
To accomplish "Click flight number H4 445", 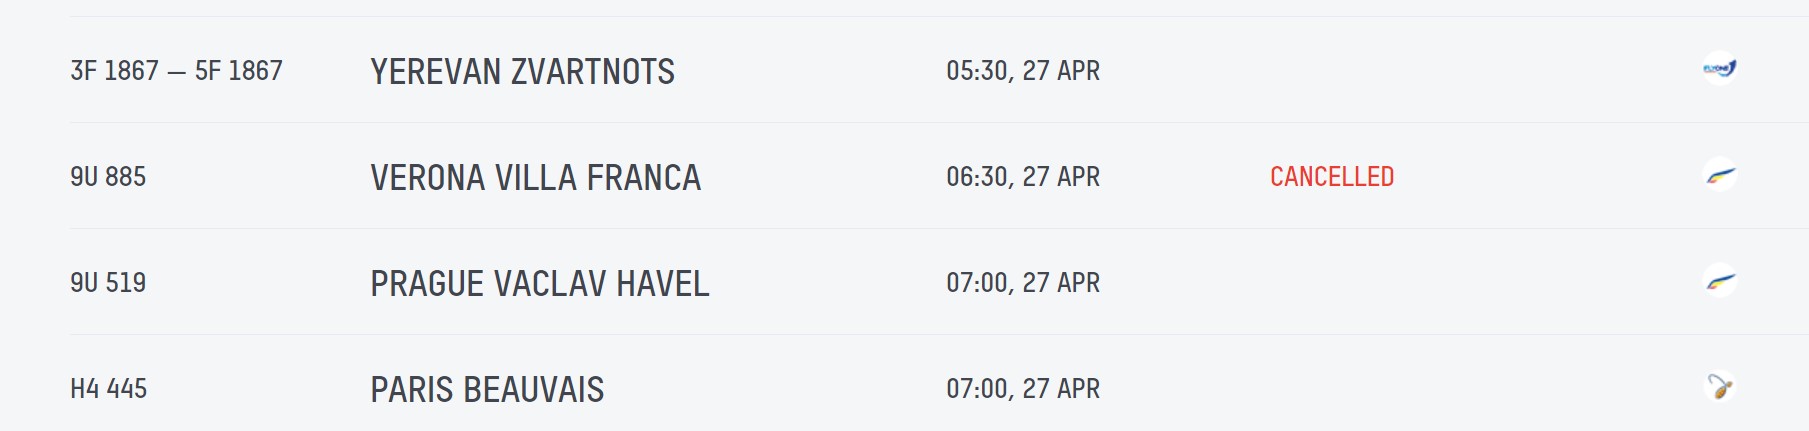I will click(108, 389).
